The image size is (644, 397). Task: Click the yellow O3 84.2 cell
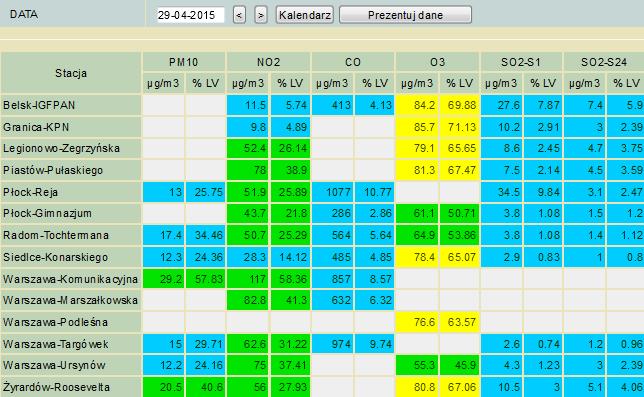(417, 106)
